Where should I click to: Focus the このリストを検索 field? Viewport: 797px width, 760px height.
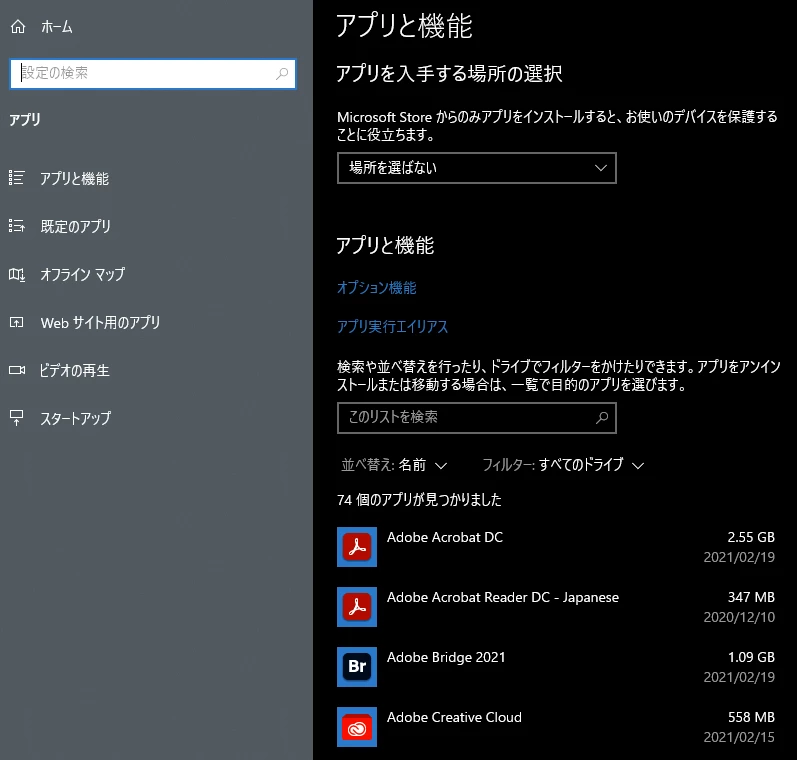click(x=477, y=418)
